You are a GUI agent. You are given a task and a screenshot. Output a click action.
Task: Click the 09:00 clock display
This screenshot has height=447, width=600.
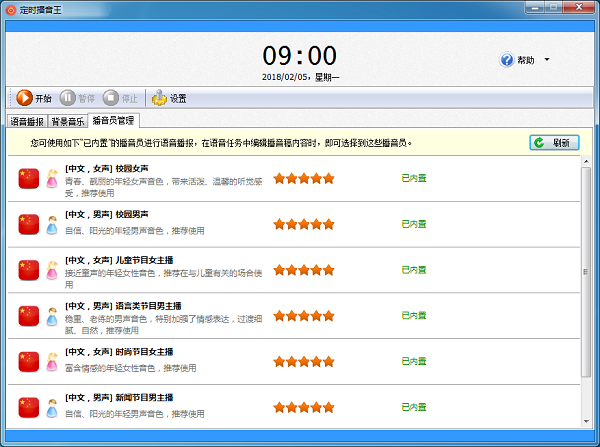click(x=300, y=56)
